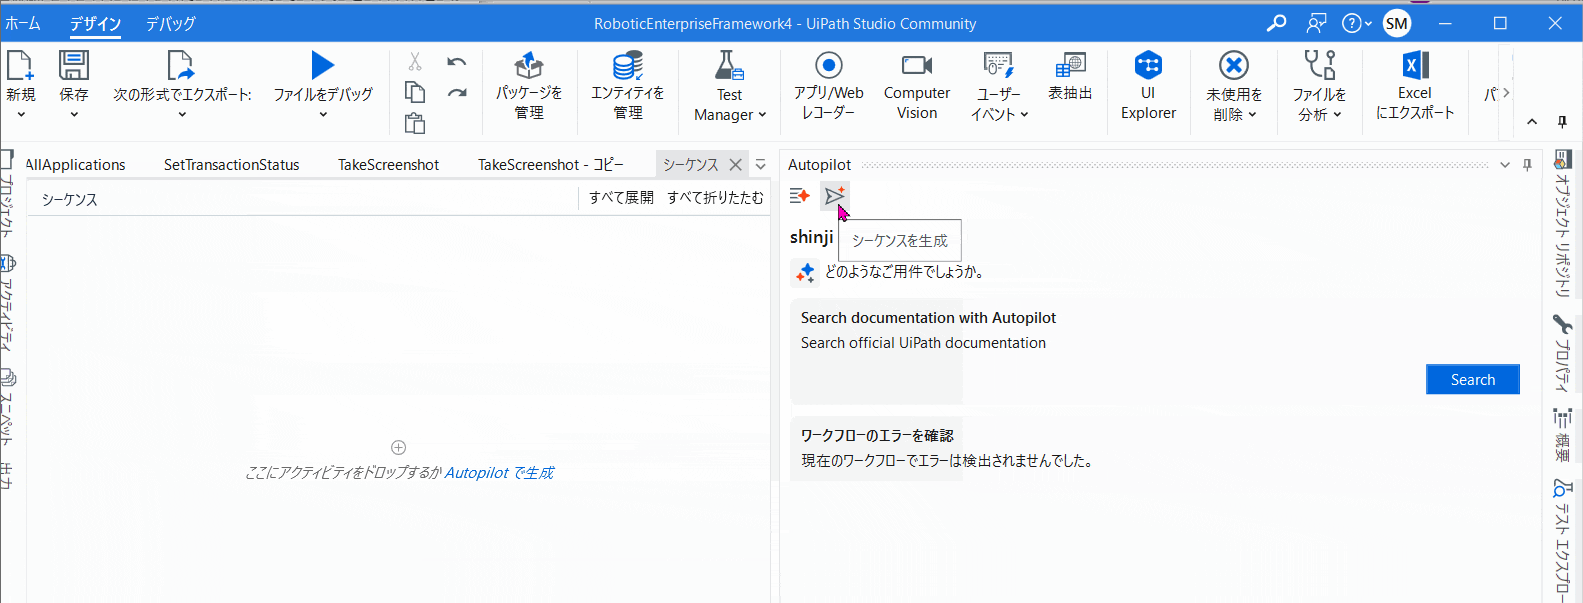Image resolution: width=1583 pixels, height=603 pixels.
Task: Open the Outline (概要) side panel
Action: click(x=1562, y=436)
